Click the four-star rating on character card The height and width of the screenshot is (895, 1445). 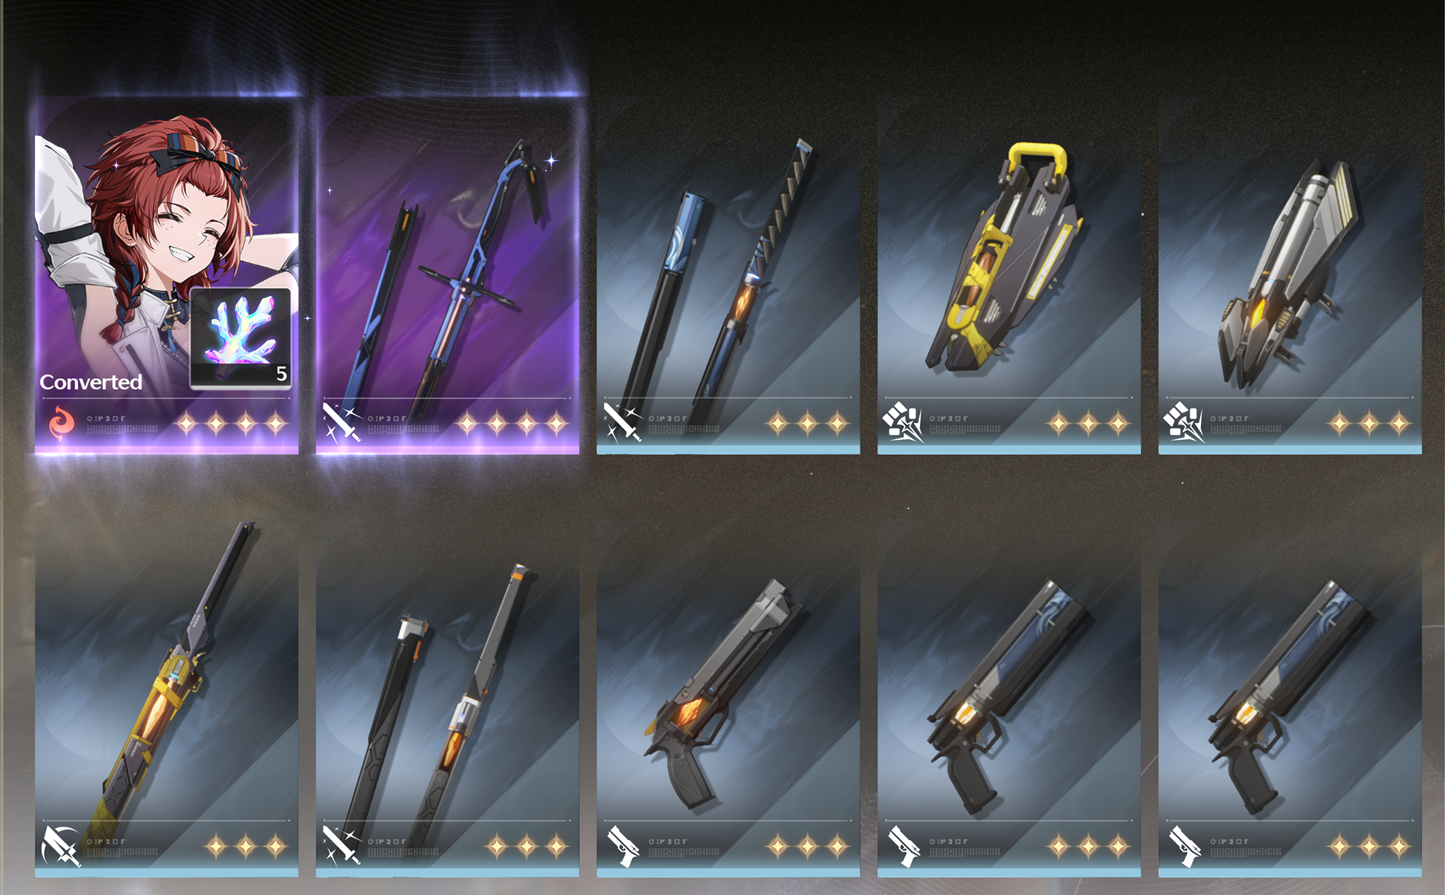[231, 424]
